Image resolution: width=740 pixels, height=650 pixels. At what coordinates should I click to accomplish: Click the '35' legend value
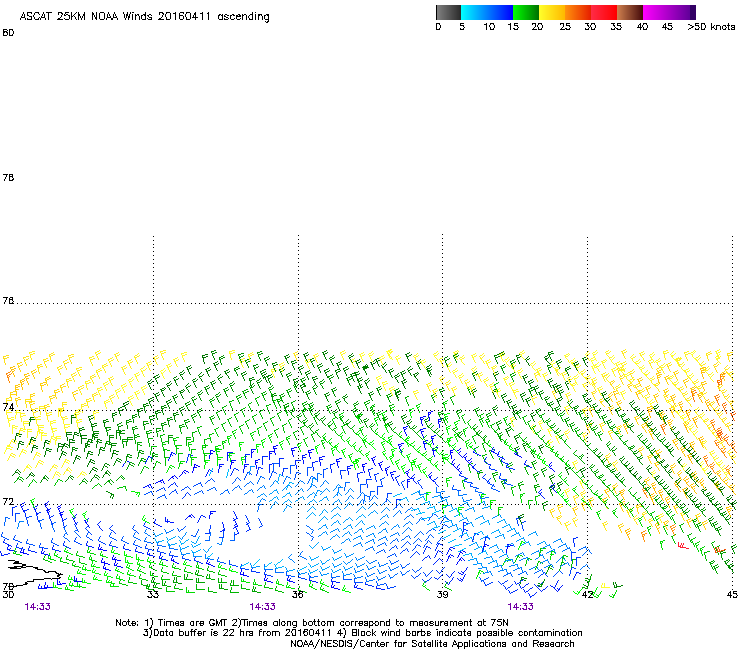click(x=616, y=27)
